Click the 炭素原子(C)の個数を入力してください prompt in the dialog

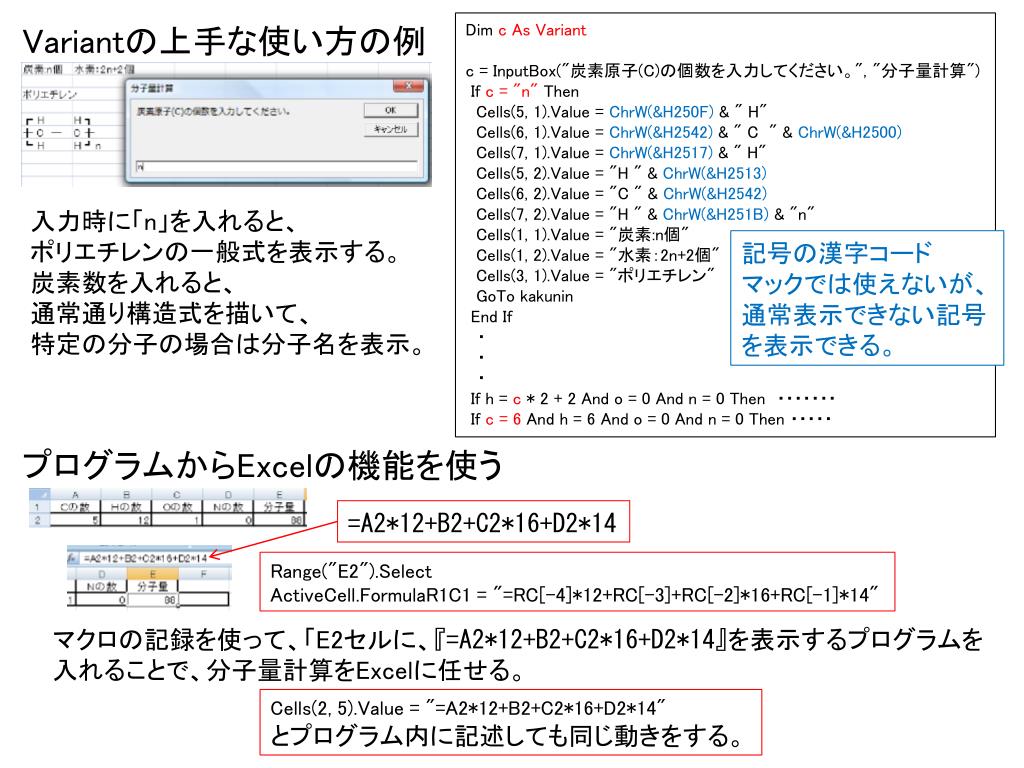(213, 112)
